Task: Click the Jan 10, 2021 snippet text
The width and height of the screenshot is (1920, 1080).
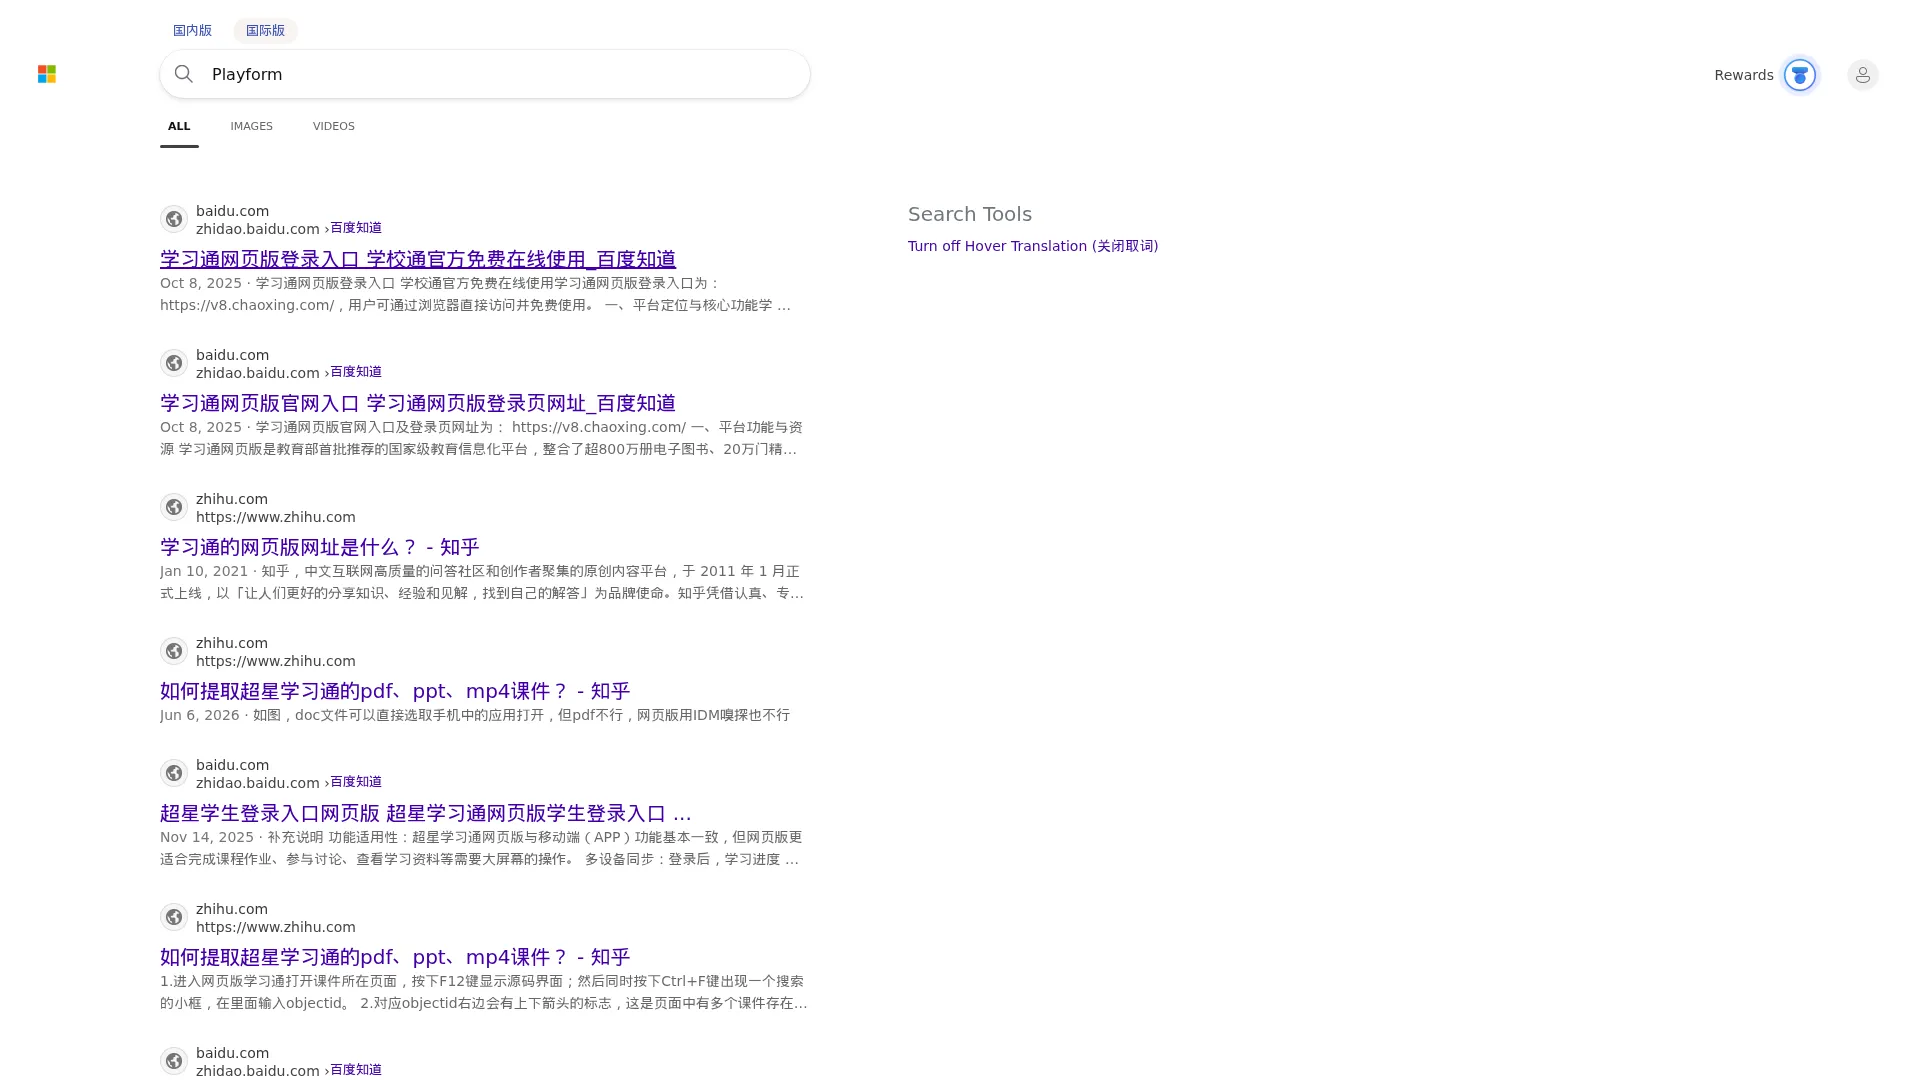Action: pos(482,582)
